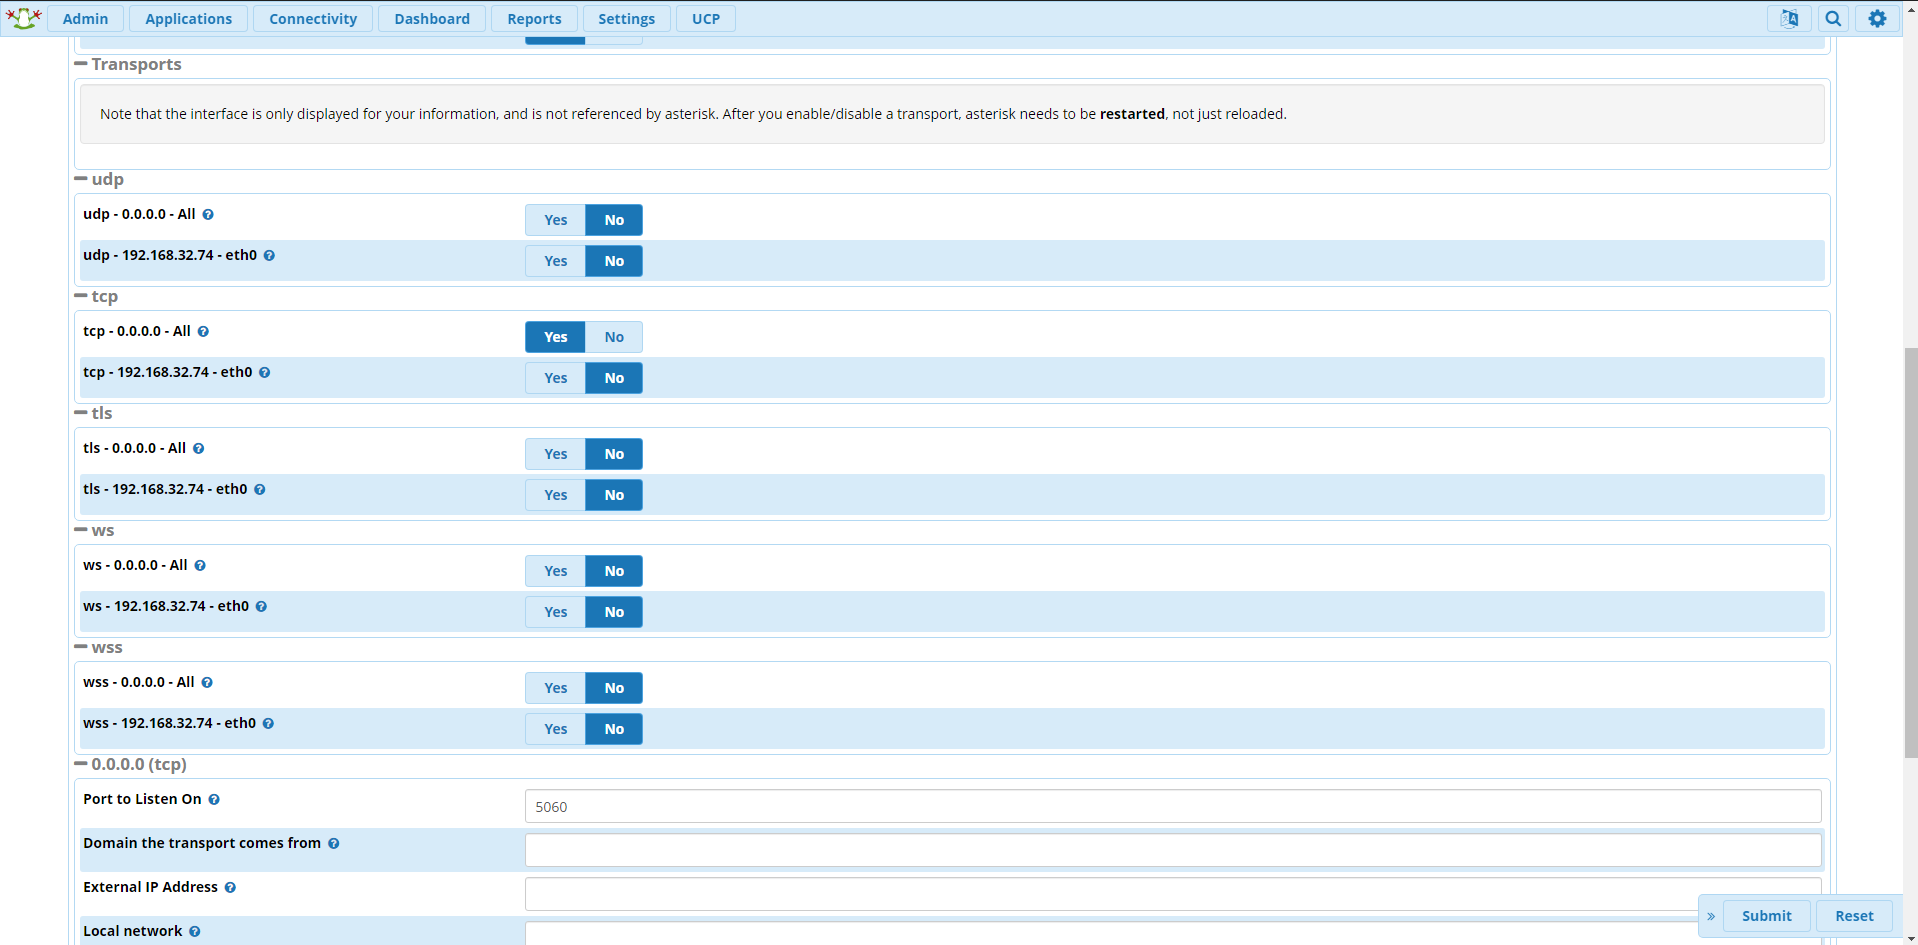This screenshot has width=1918, height=945.
Task: Click the FreePBX logo icon
Action: click(x=23, y=18)
